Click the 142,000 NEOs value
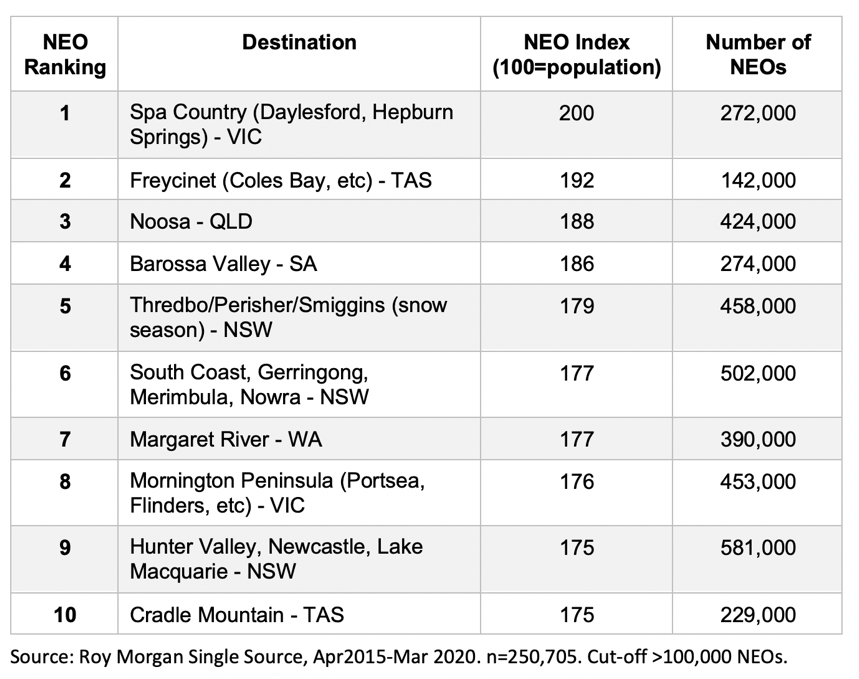The width and height of the screenshot is (859, 679). [x=758, y=180]
